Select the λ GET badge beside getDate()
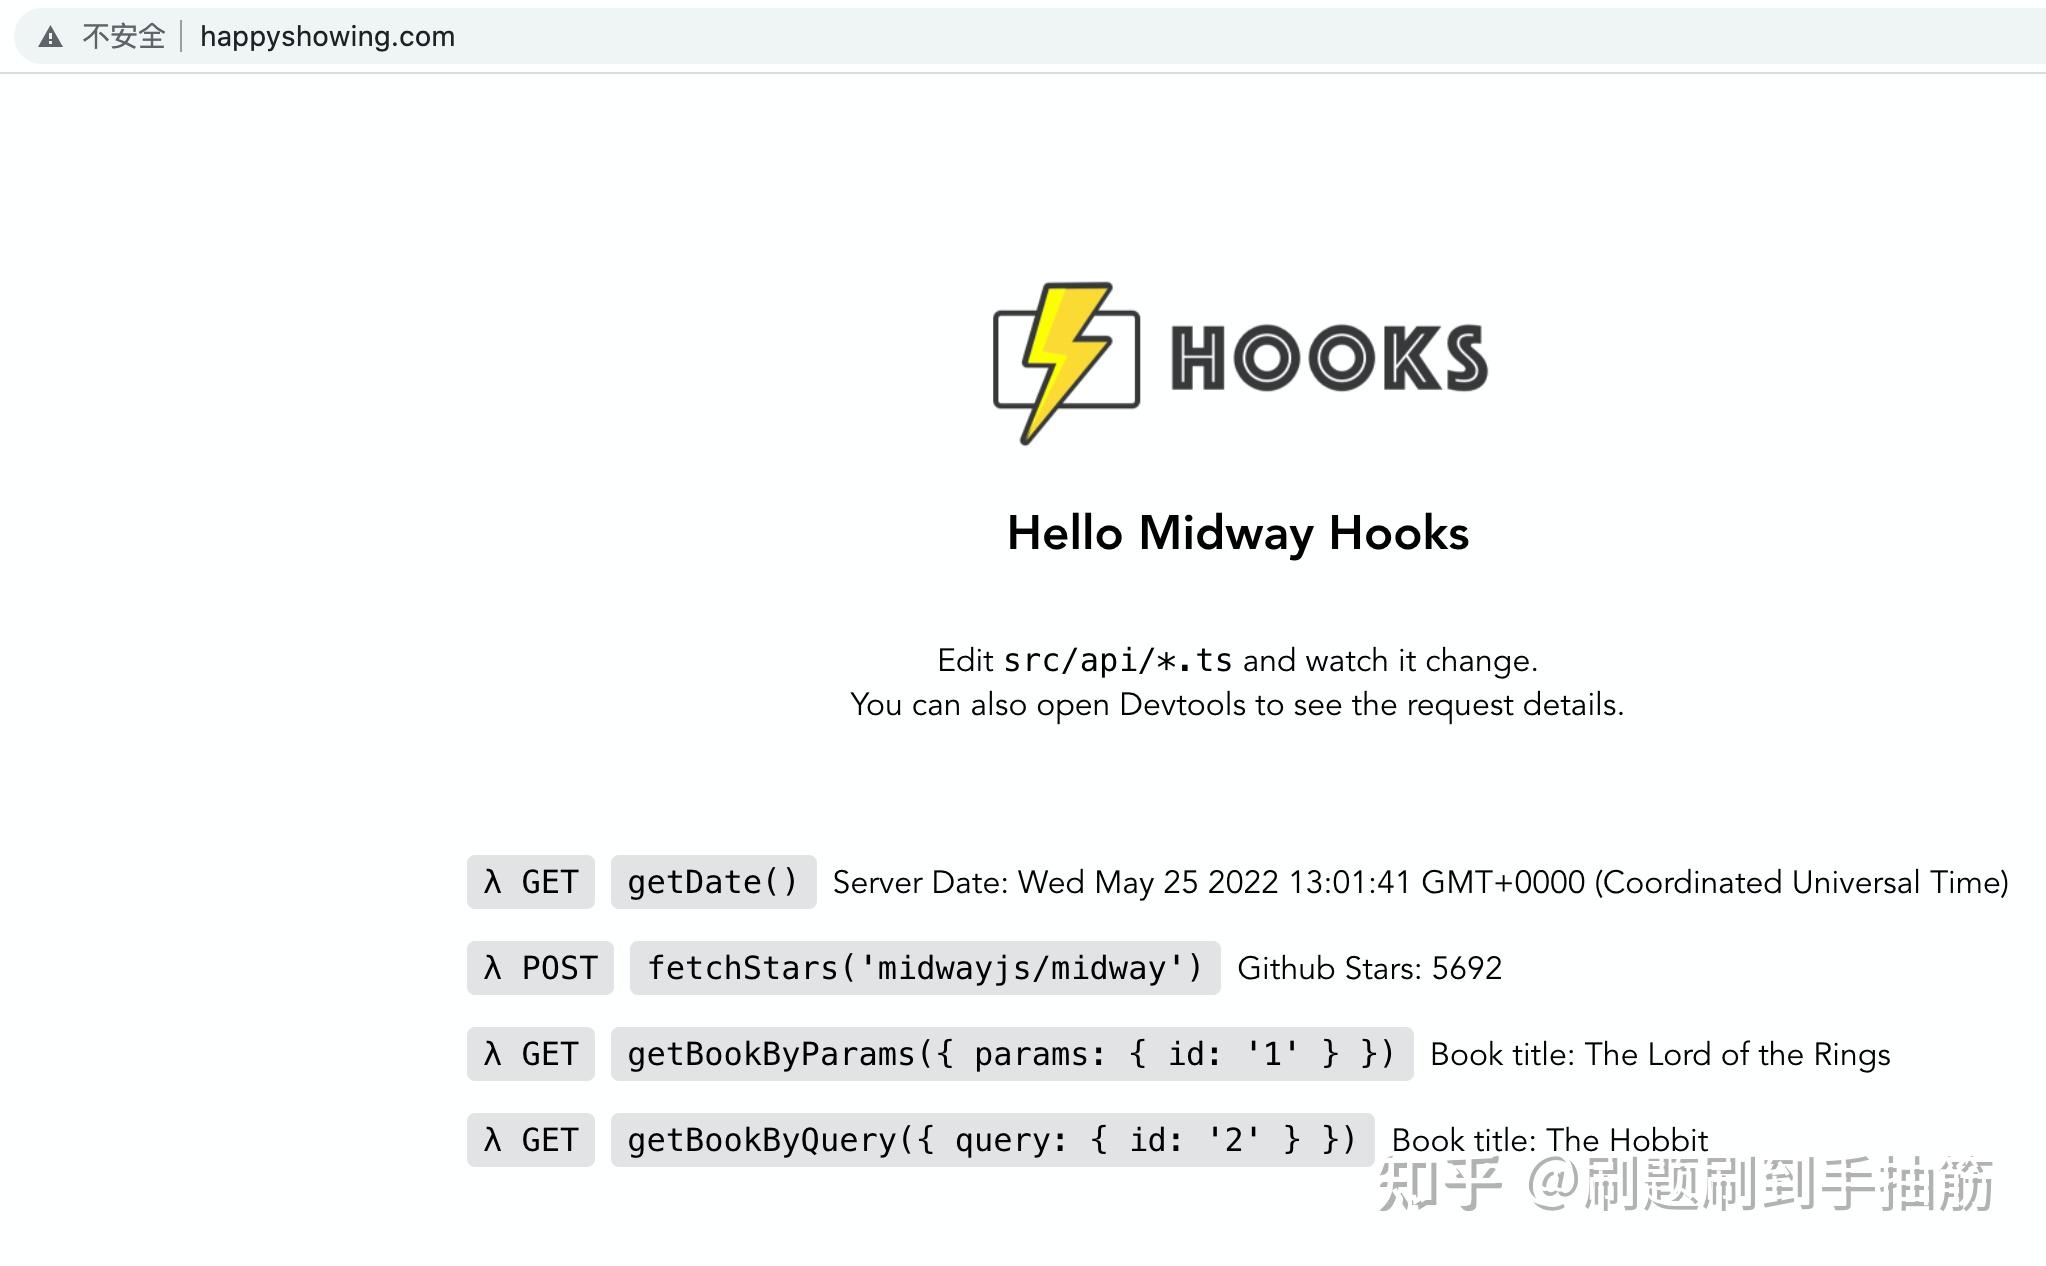The image size is (2046, 1266). [x=530, y=882]
